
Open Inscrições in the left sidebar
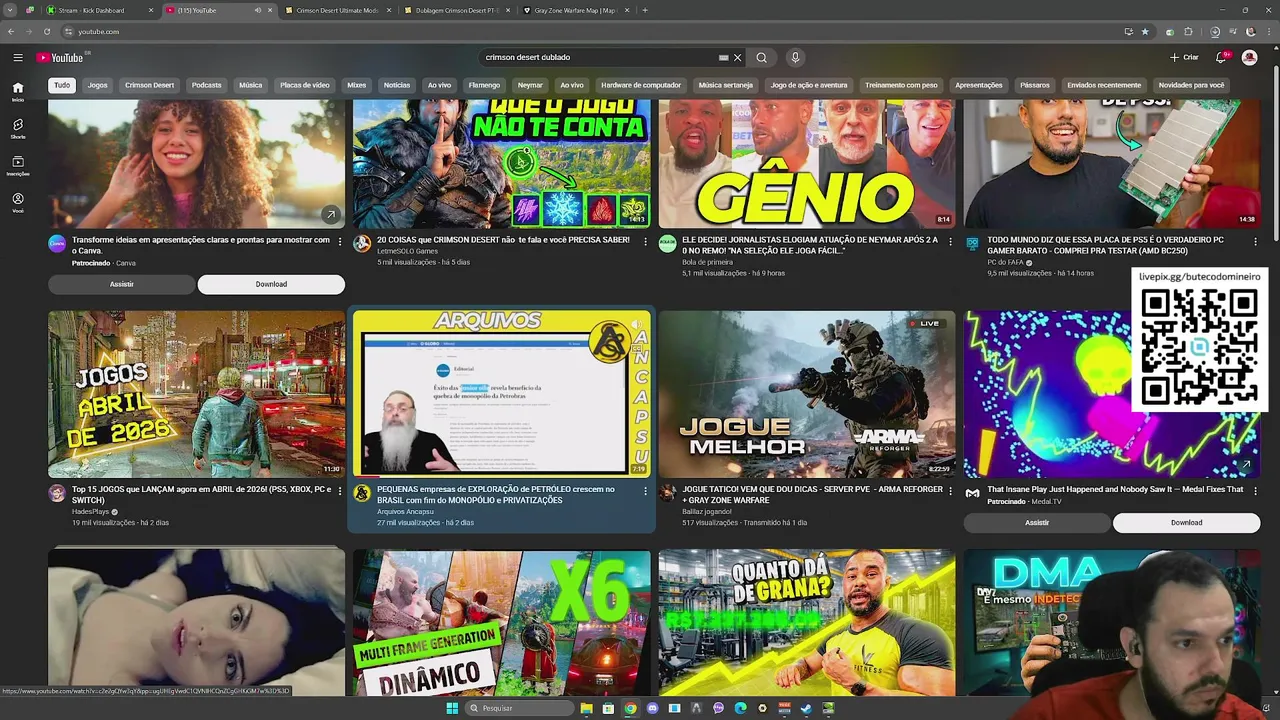pyautogui.click(x=18, y=165)
